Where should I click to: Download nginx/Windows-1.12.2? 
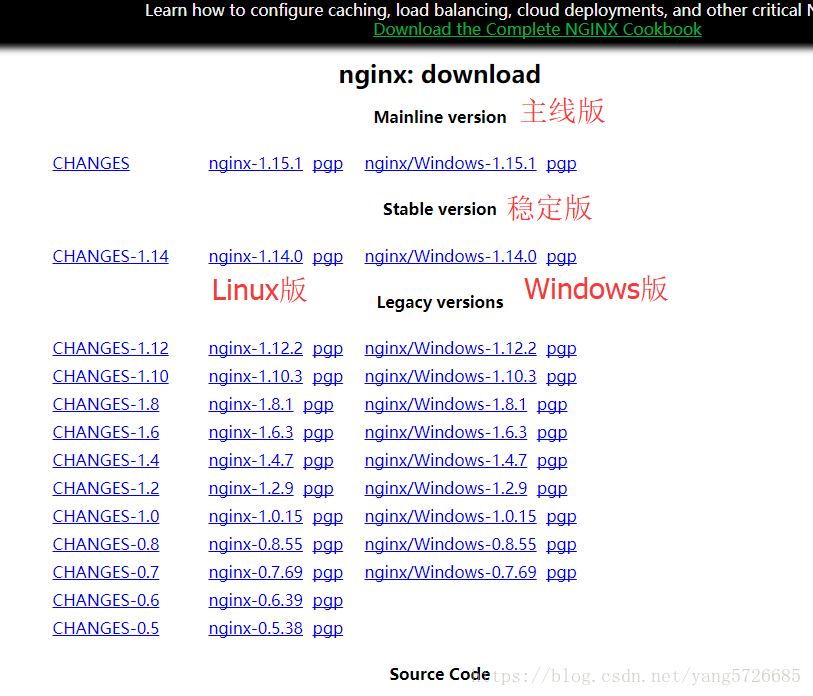coord(451,349)
